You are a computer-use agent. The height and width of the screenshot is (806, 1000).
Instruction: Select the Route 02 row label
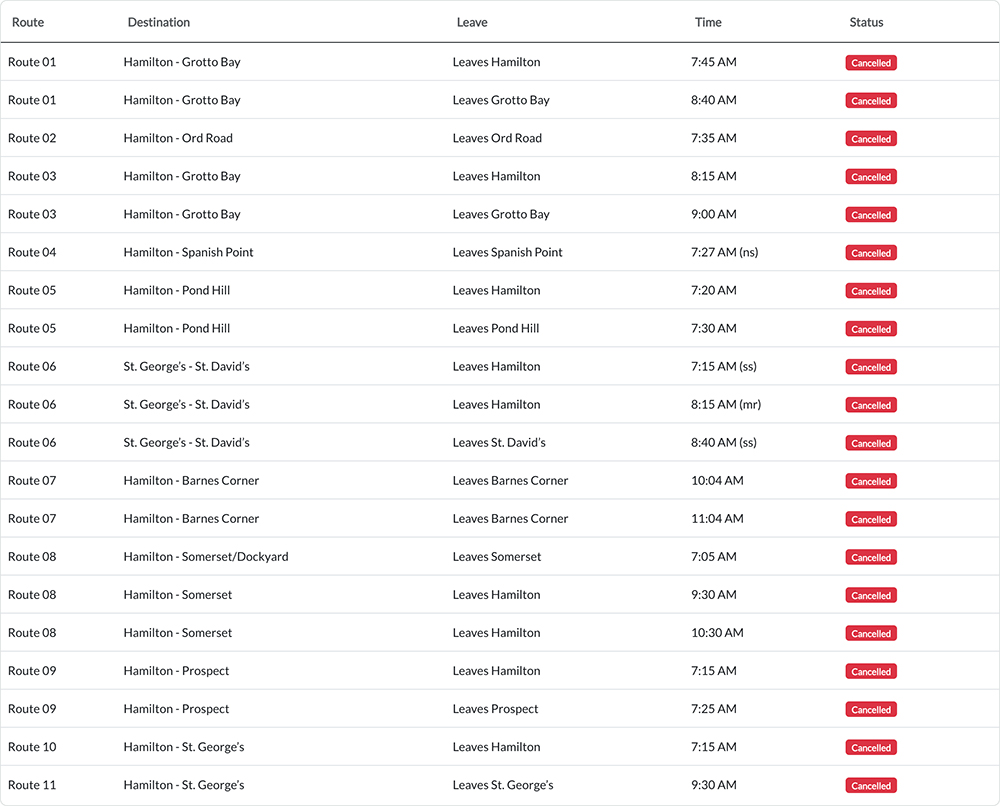point(32,138)
